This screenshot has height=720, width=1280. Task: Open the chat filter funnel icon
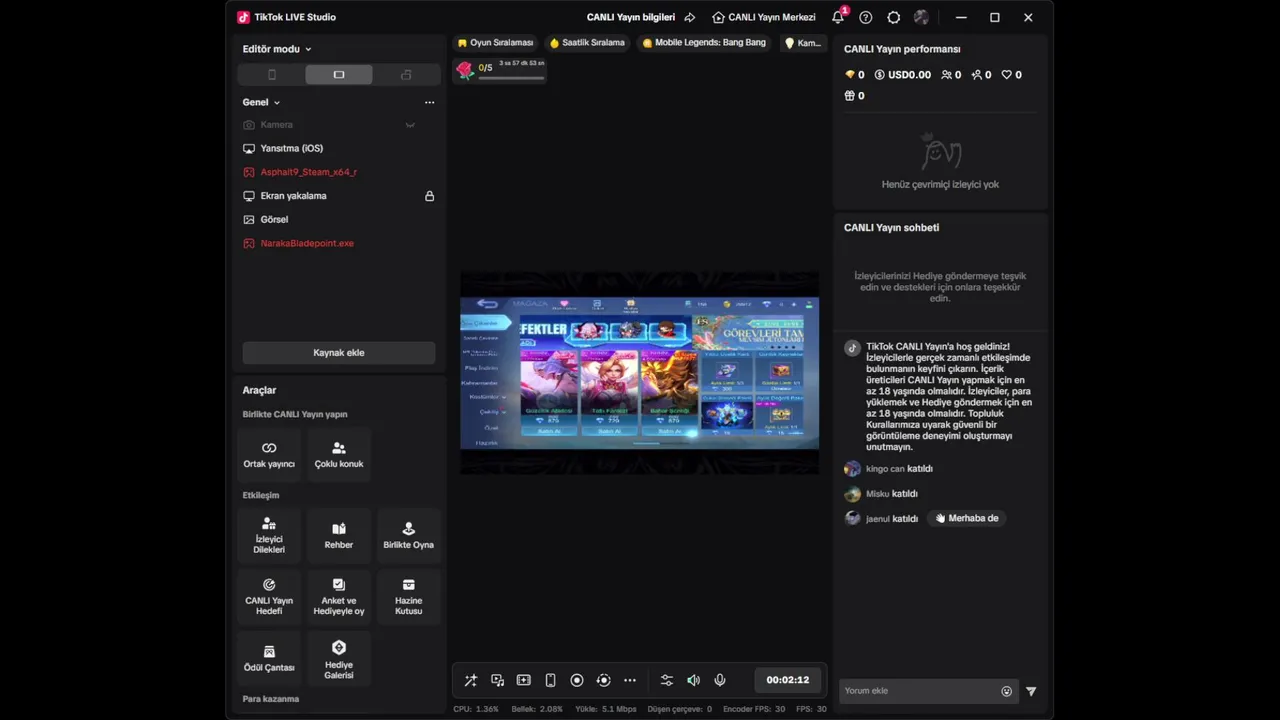1031,691
